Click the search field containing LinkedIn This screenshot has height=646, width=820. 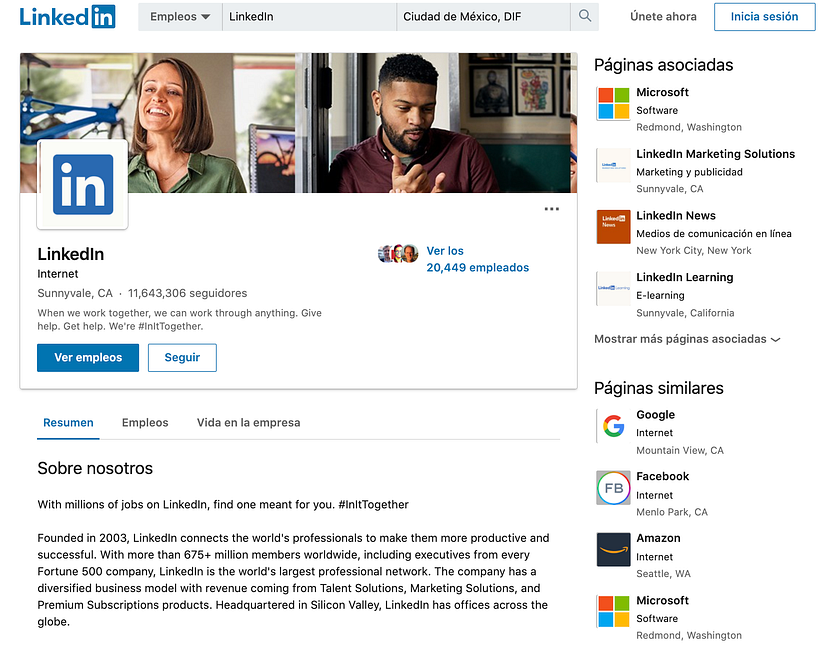[x=309, y=17]
